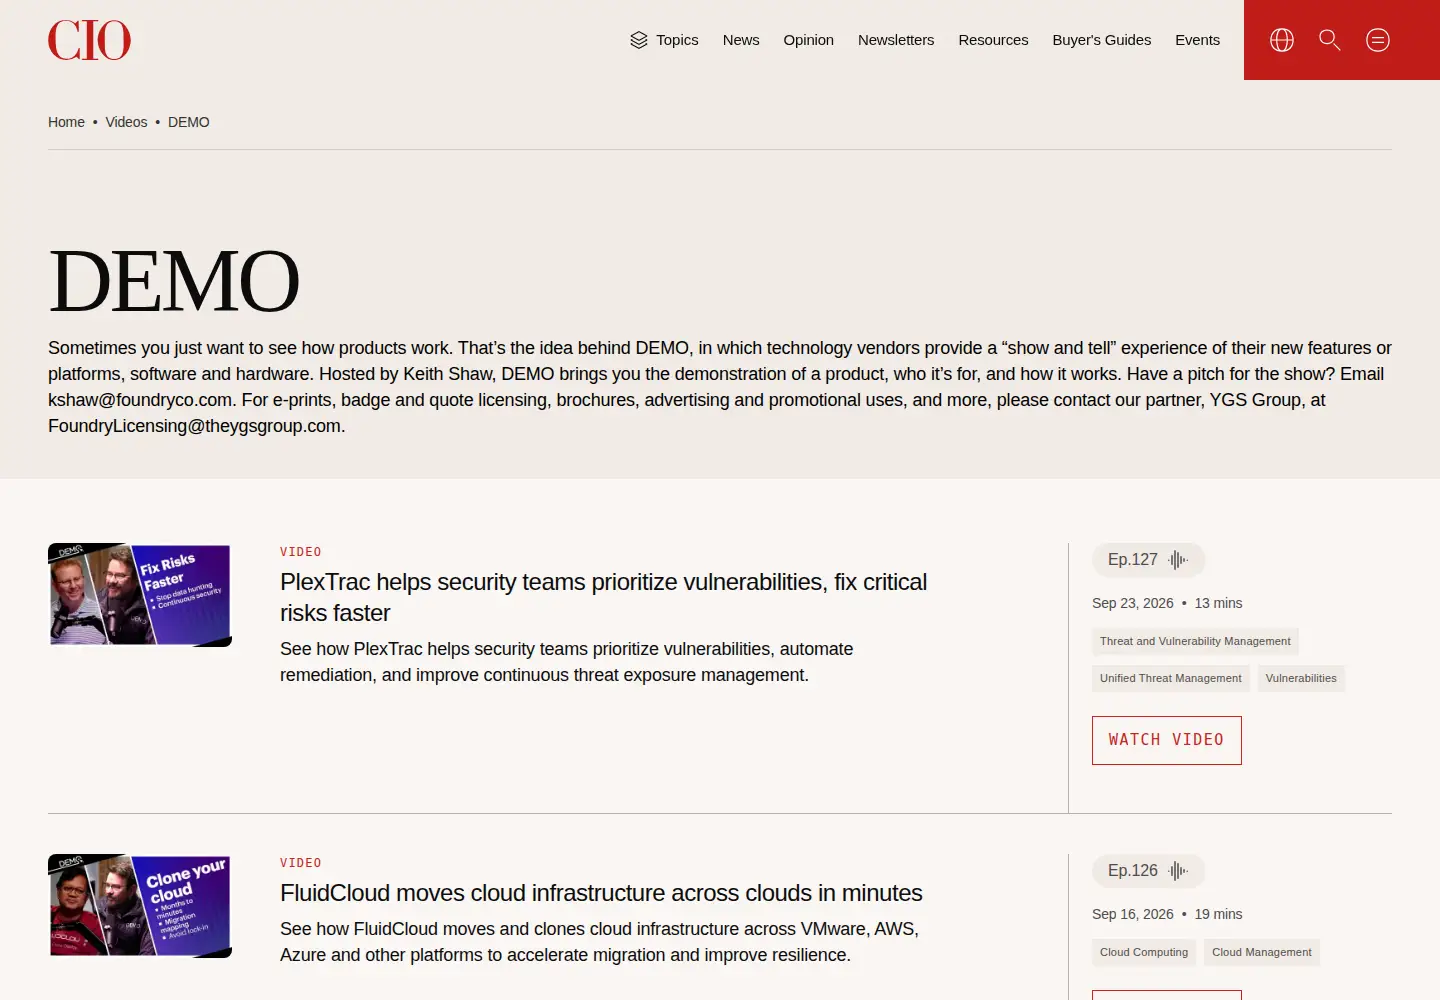The width and height of the screenshot is (1440, 1000).
Task: Go to the Home breadcrumb
Action: 66,122
